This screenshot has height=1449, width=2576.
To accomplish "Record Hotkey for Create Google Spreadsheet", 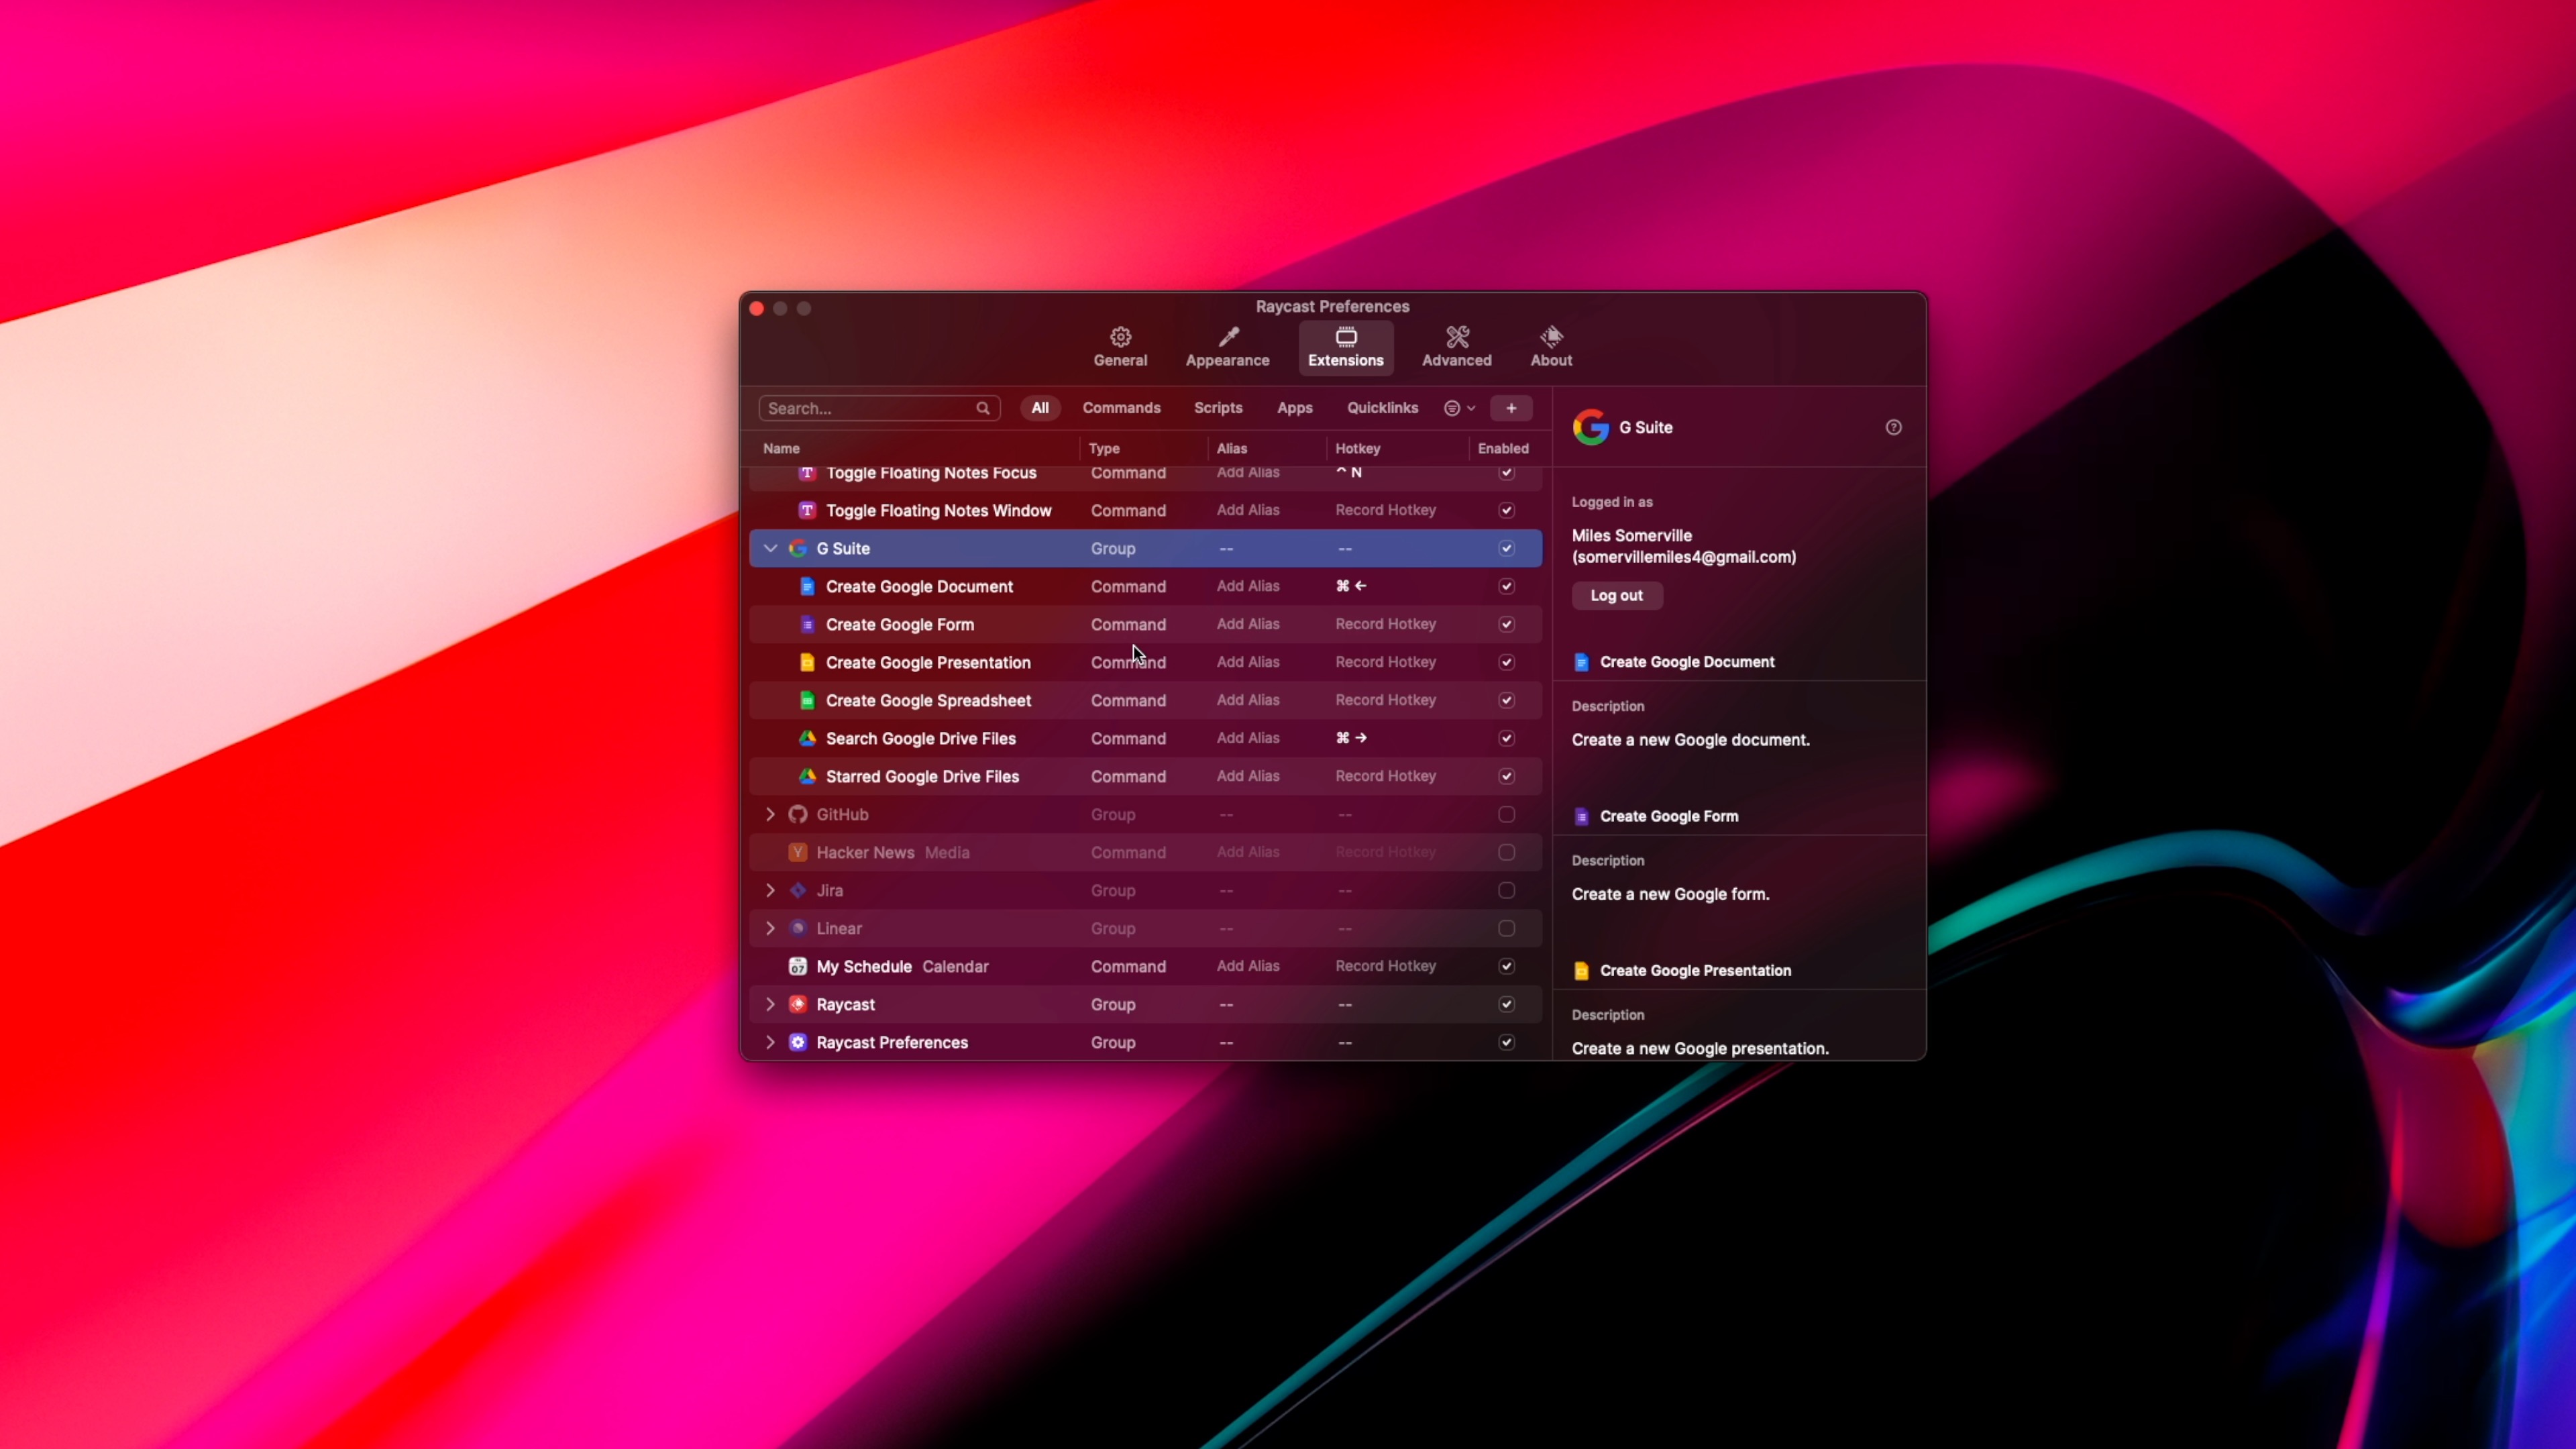I will pyautogui.click(x=1385, y=700).
